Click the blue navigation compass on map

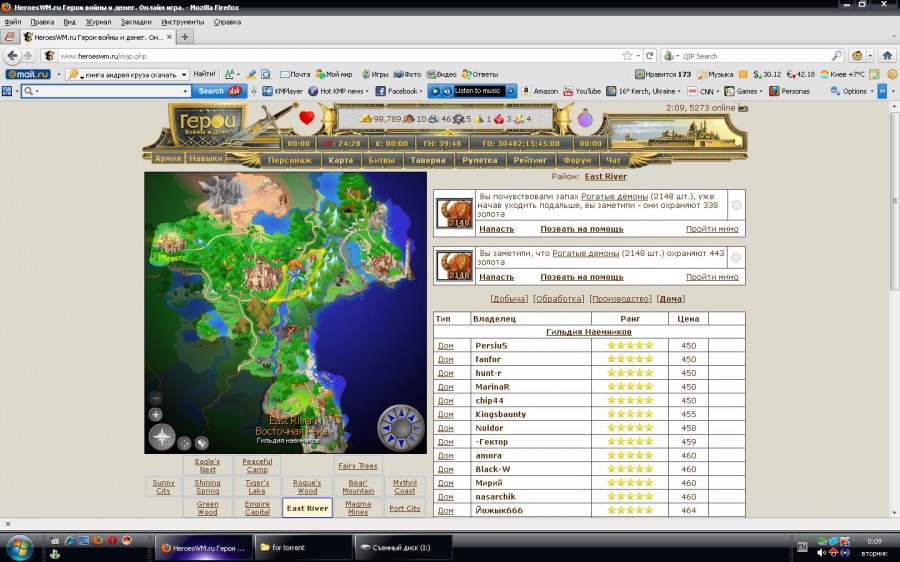(x=401, y=427)
